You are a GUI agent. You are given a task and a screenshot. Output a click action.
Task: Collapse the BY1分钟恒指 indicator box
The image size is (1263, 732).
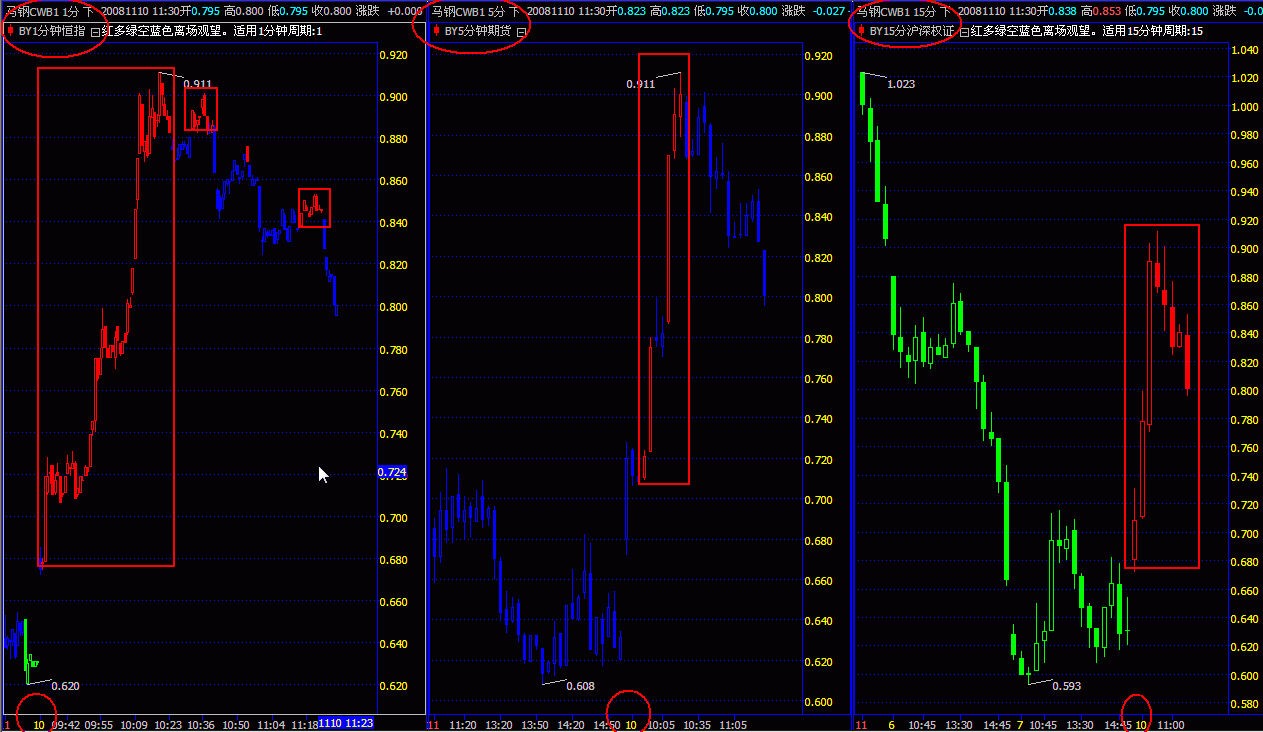point(96,32)
